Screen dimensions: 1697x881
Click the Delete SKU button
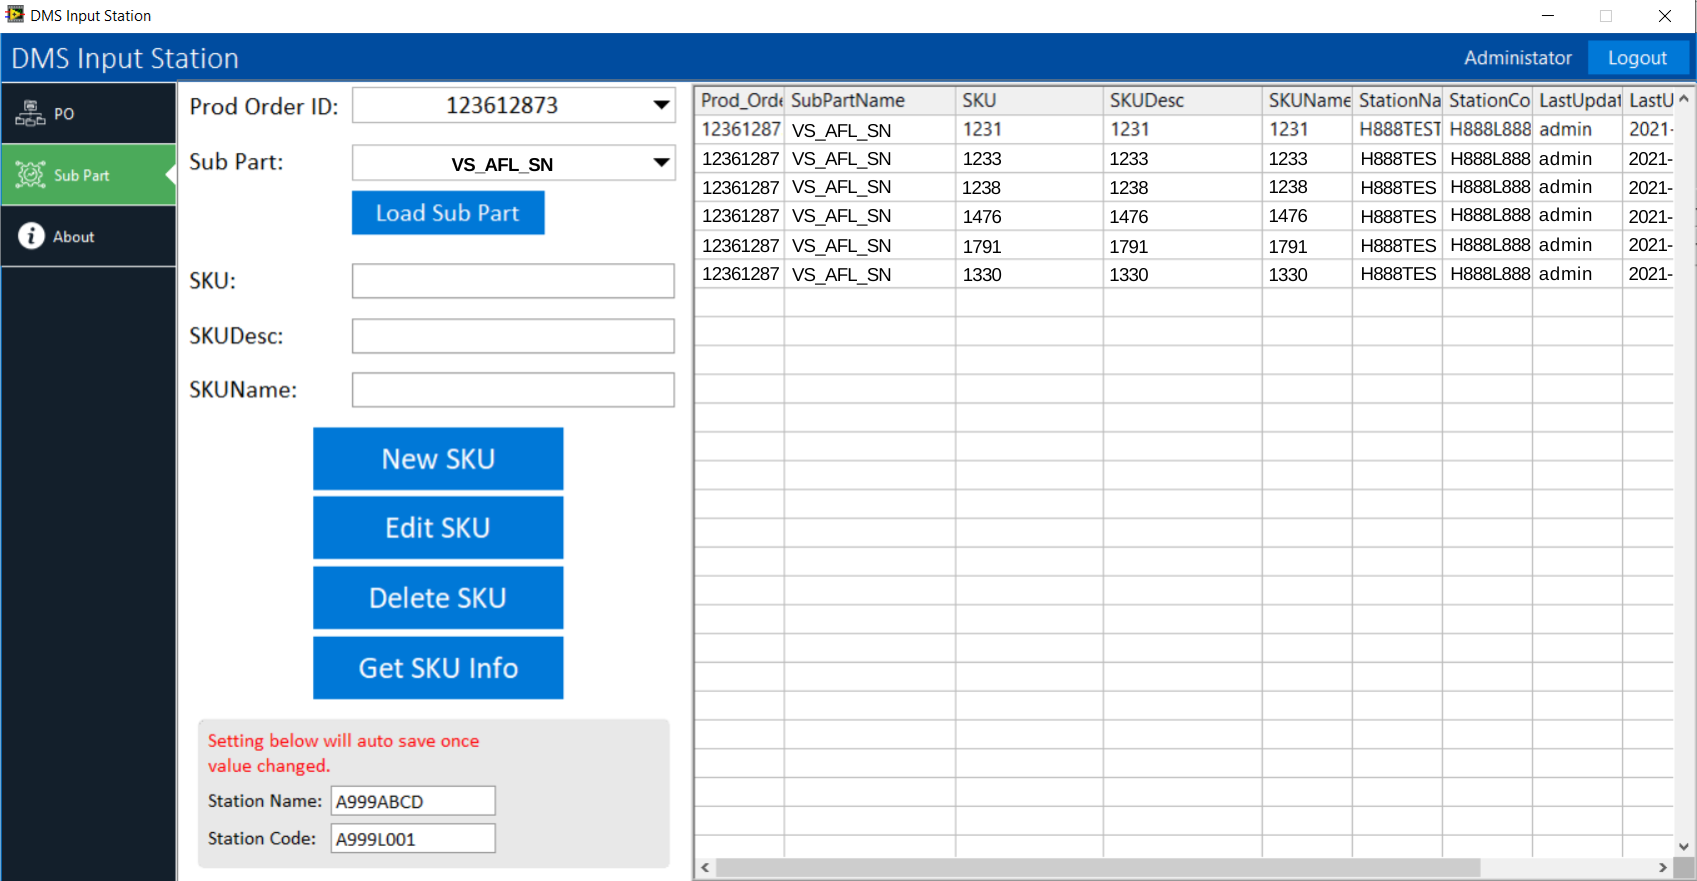[x=438, y=598]
